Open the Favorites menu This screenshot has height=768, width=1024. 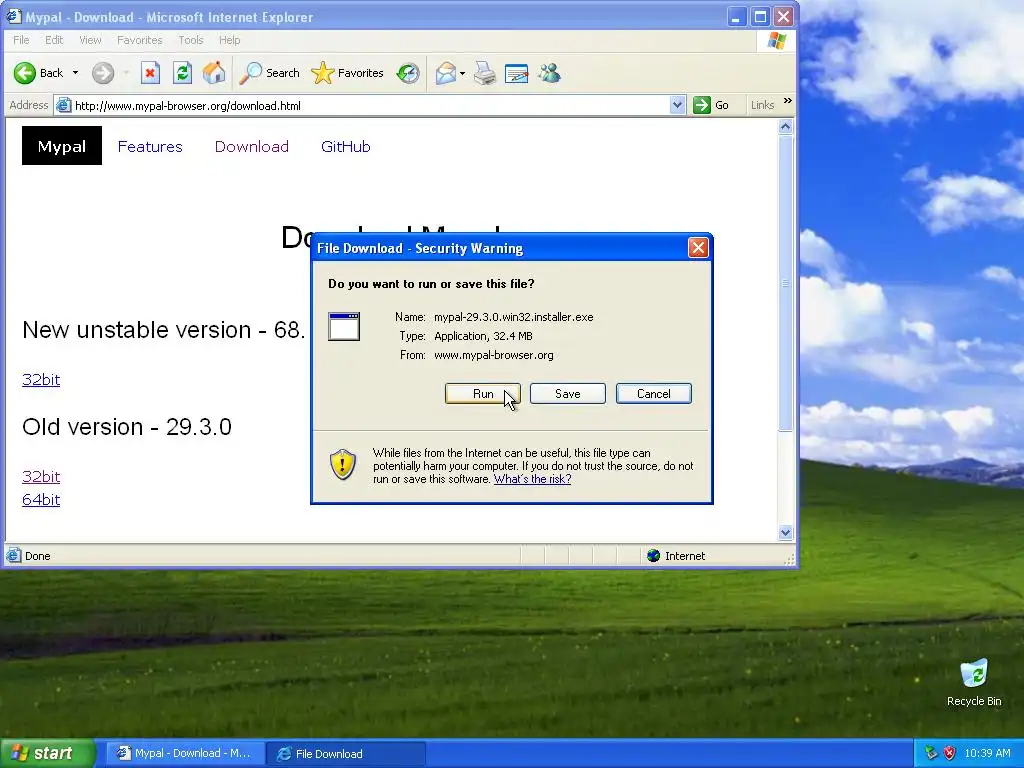pos(140,40)
